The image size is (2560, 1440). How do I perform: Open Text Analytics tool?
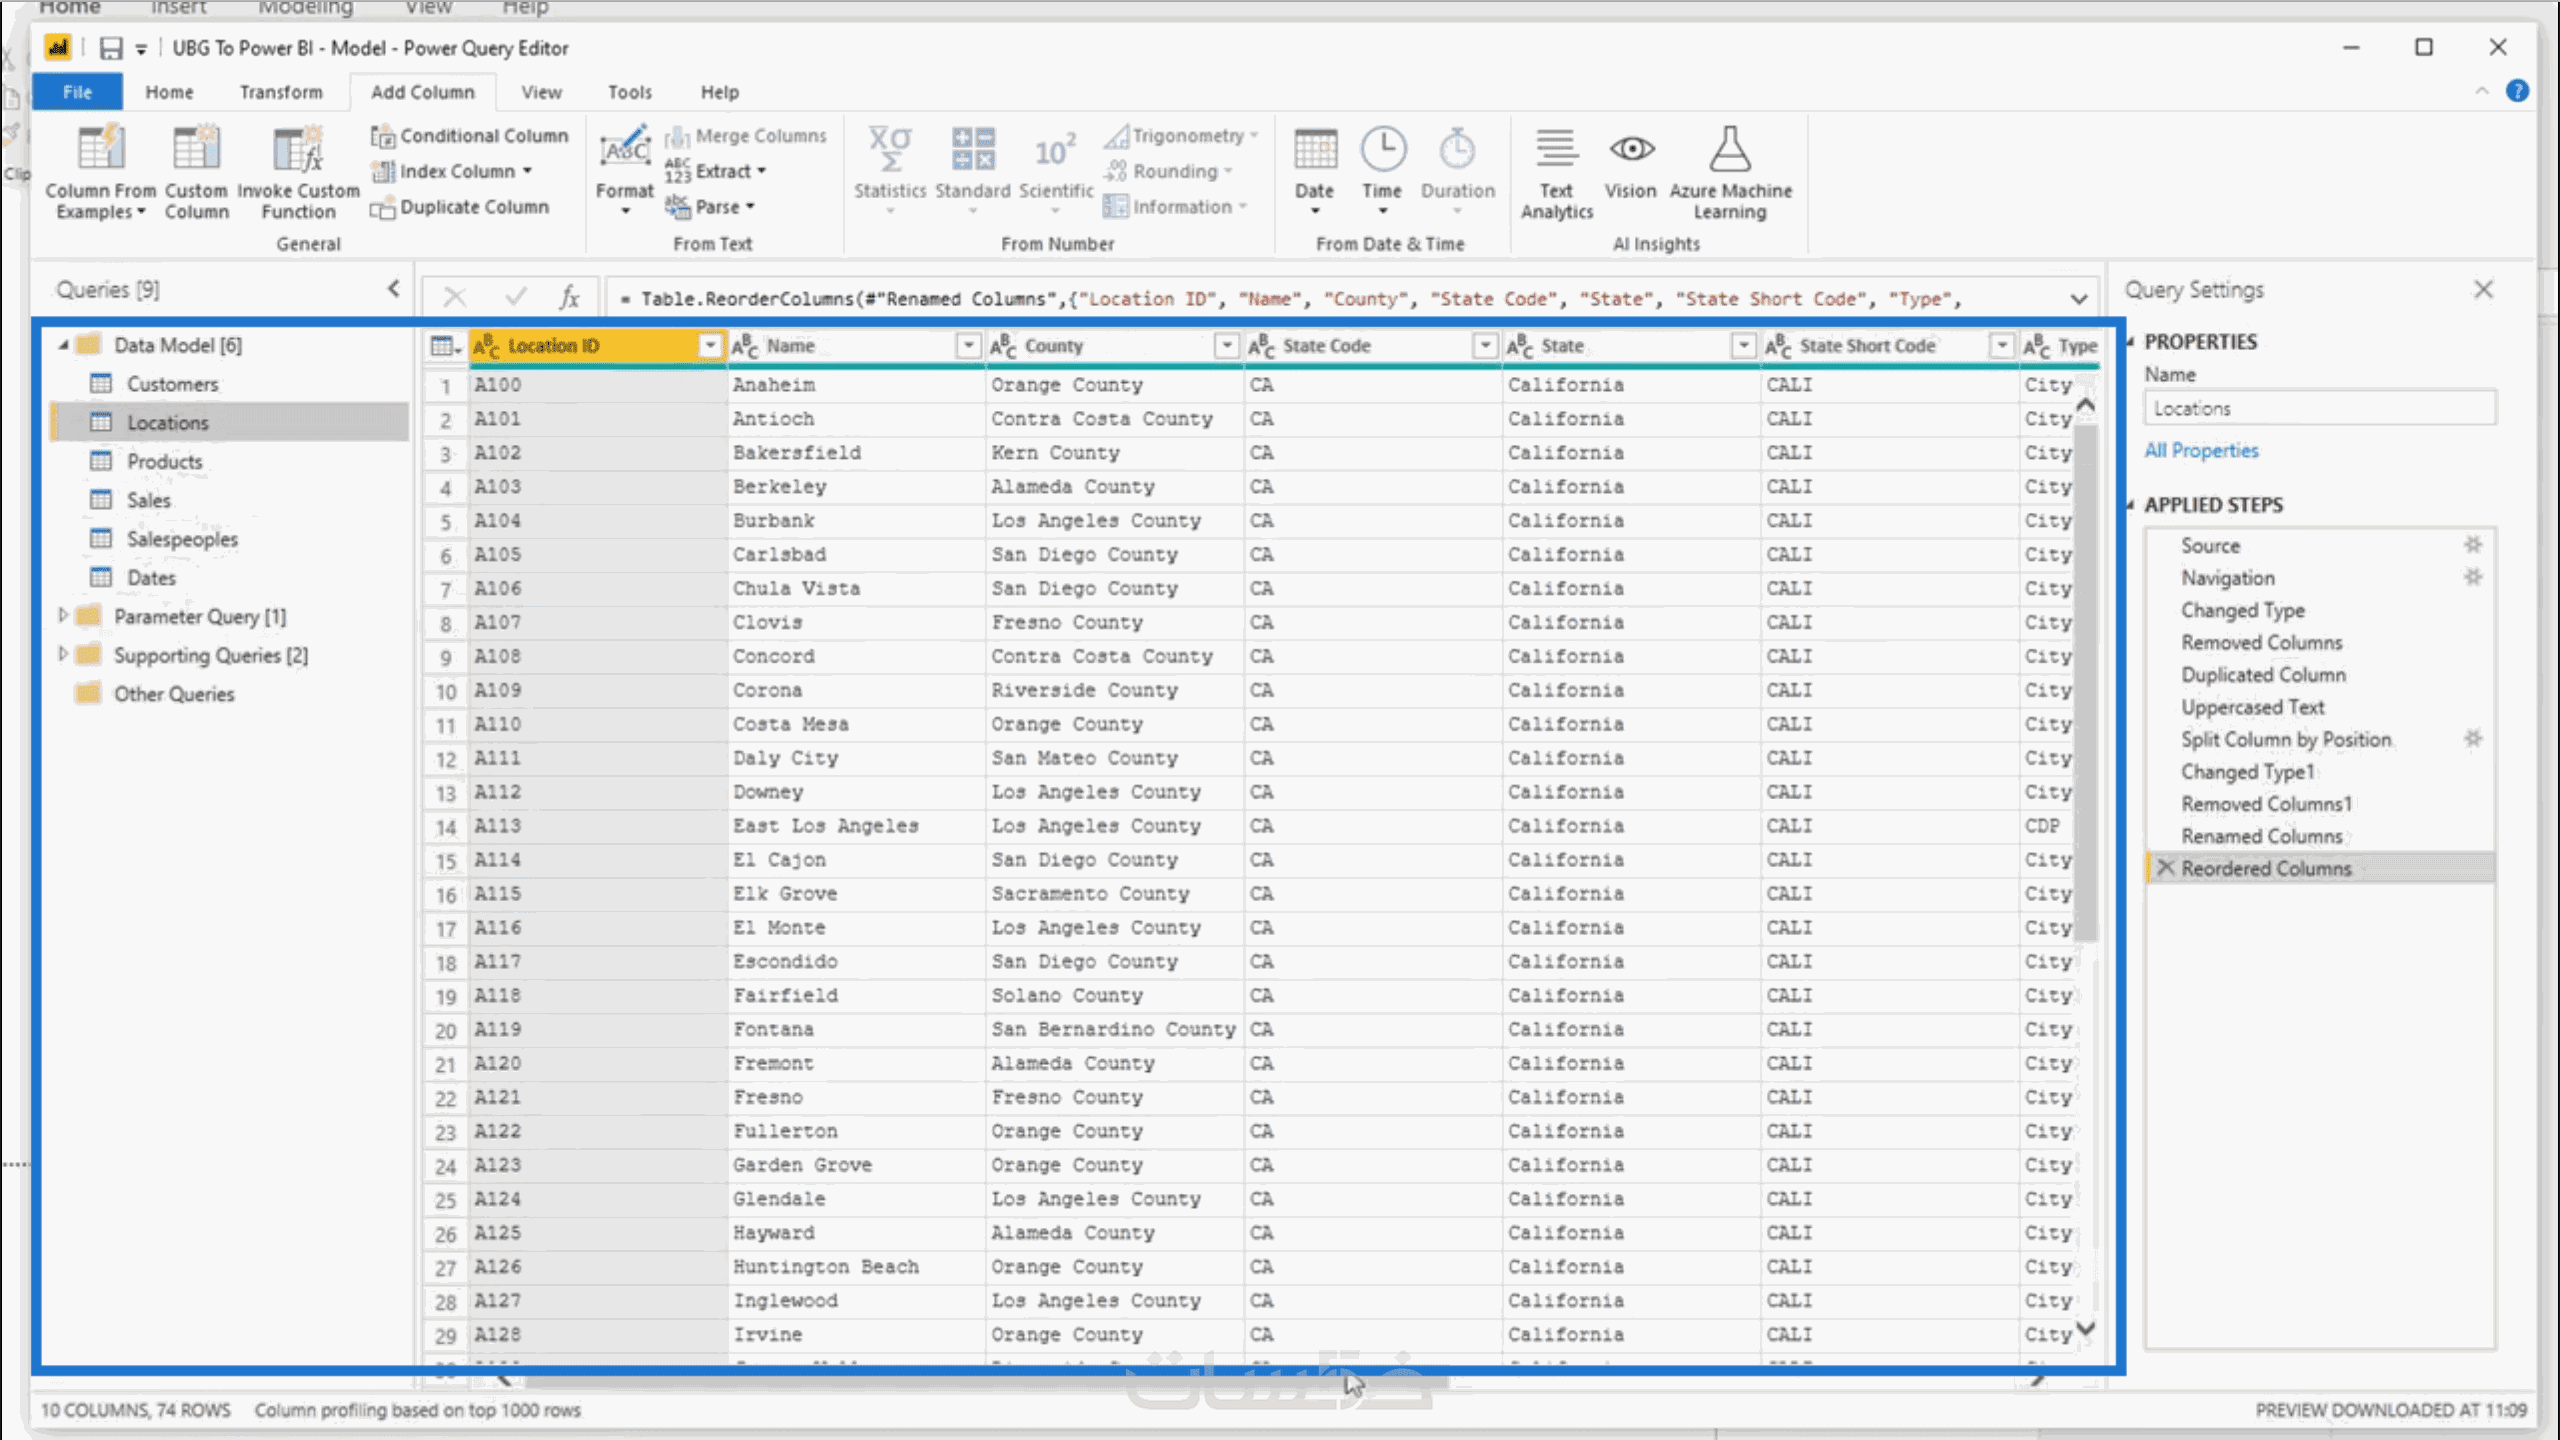click(1555, 150)
